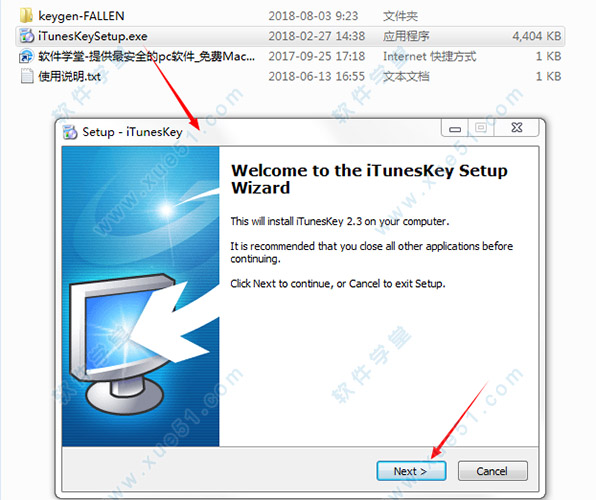Click the Welcome to iTunesKey Setup Wizard heading
The width and height of the screenshot is (596, 500).
point(369,179)
